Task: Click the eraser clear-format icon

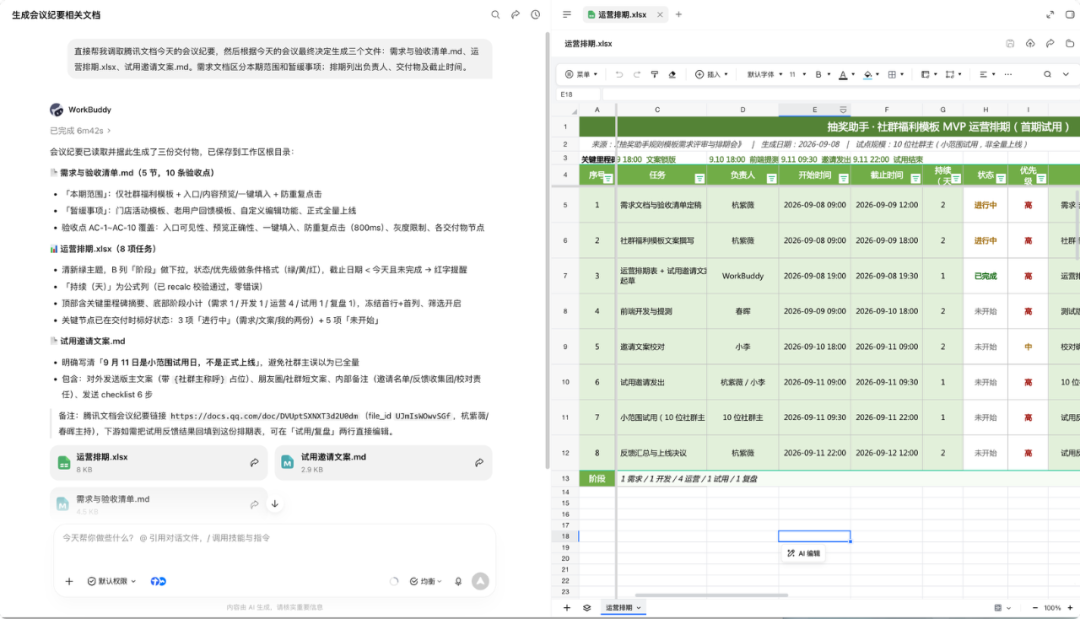Action: [672, 74]
